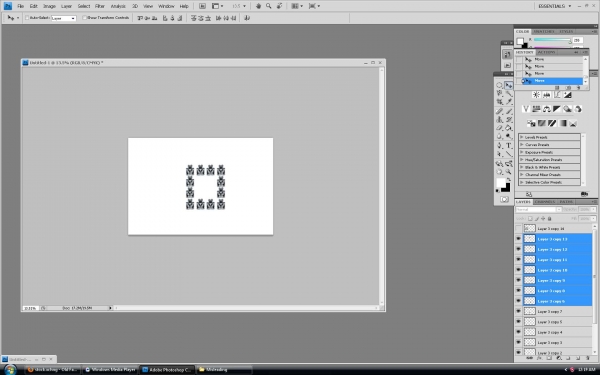This screenshot has height=375, width=600.
Task: Select the Zoom tool in the toolbox
Action: 509,172
